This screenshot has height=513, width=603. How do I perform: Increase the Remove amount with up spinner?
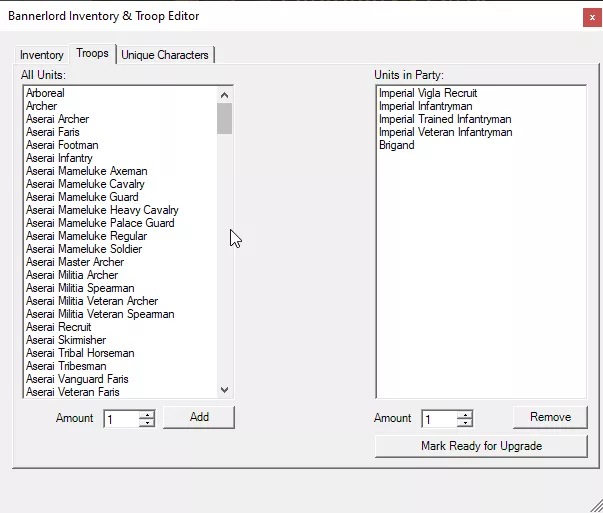click(x=465, y=415)
